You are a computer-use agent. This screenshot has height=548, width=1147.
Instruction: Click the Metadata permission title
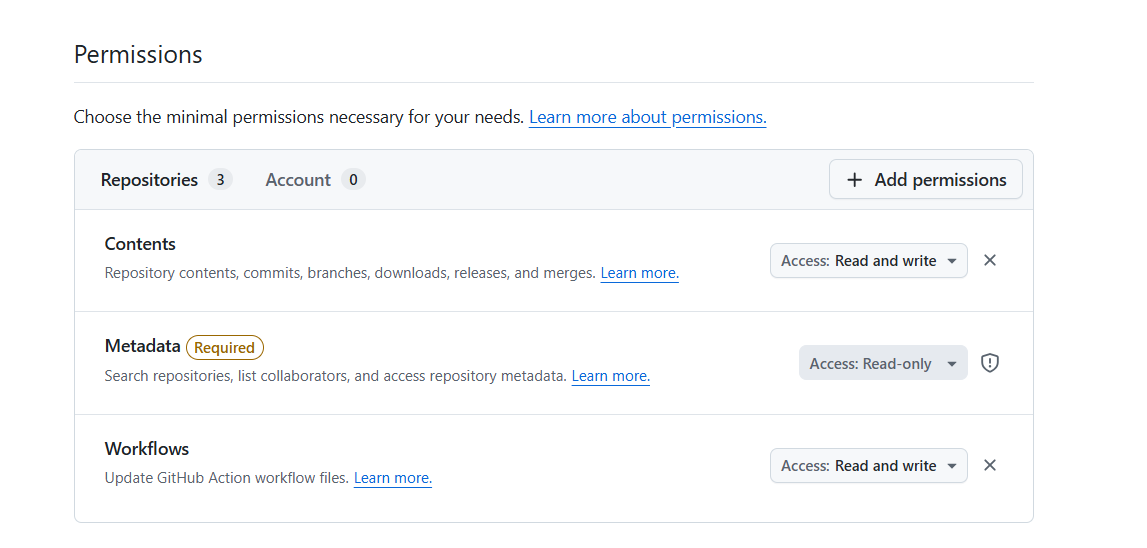click(142, 346)
